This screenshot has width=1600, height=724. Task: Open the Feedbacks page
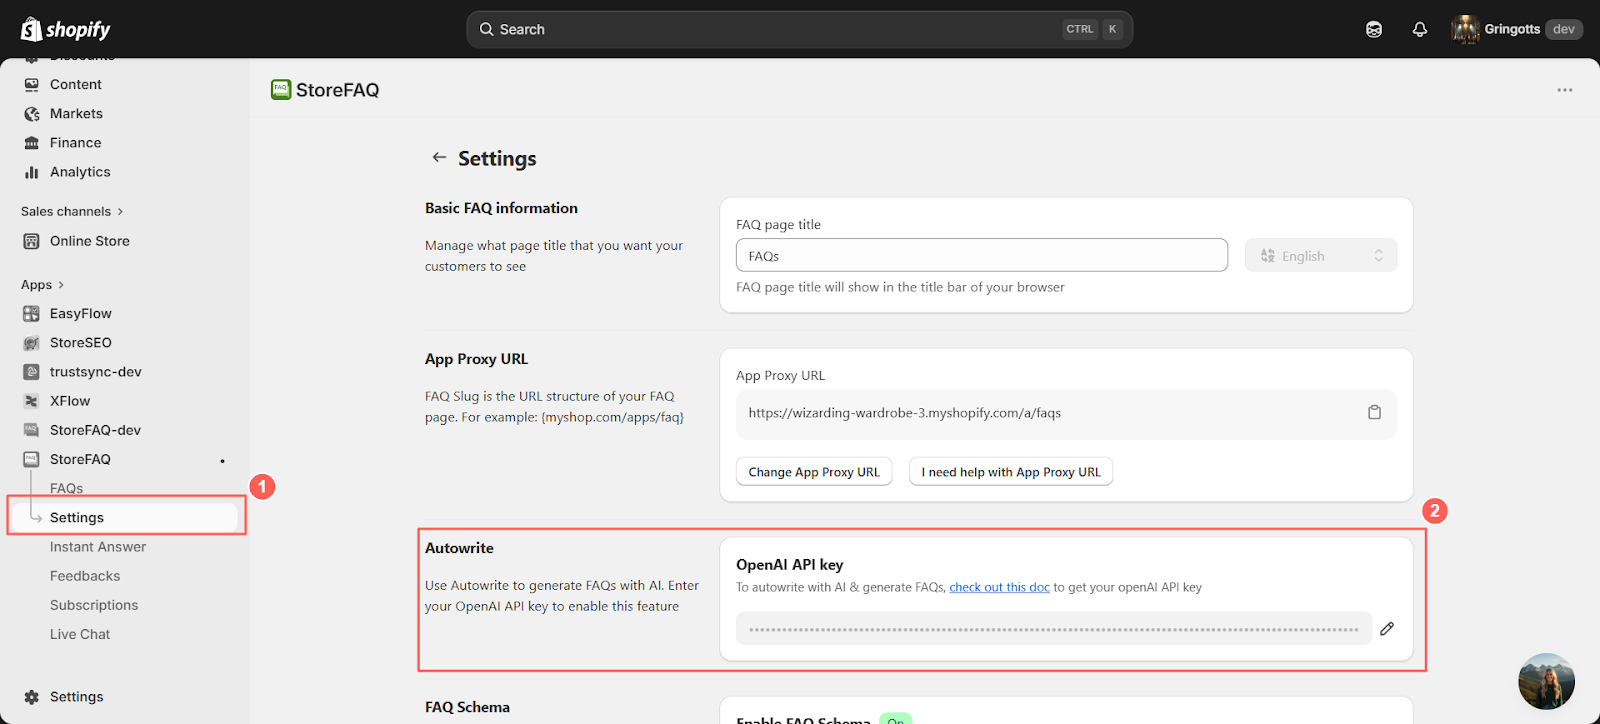85,576
